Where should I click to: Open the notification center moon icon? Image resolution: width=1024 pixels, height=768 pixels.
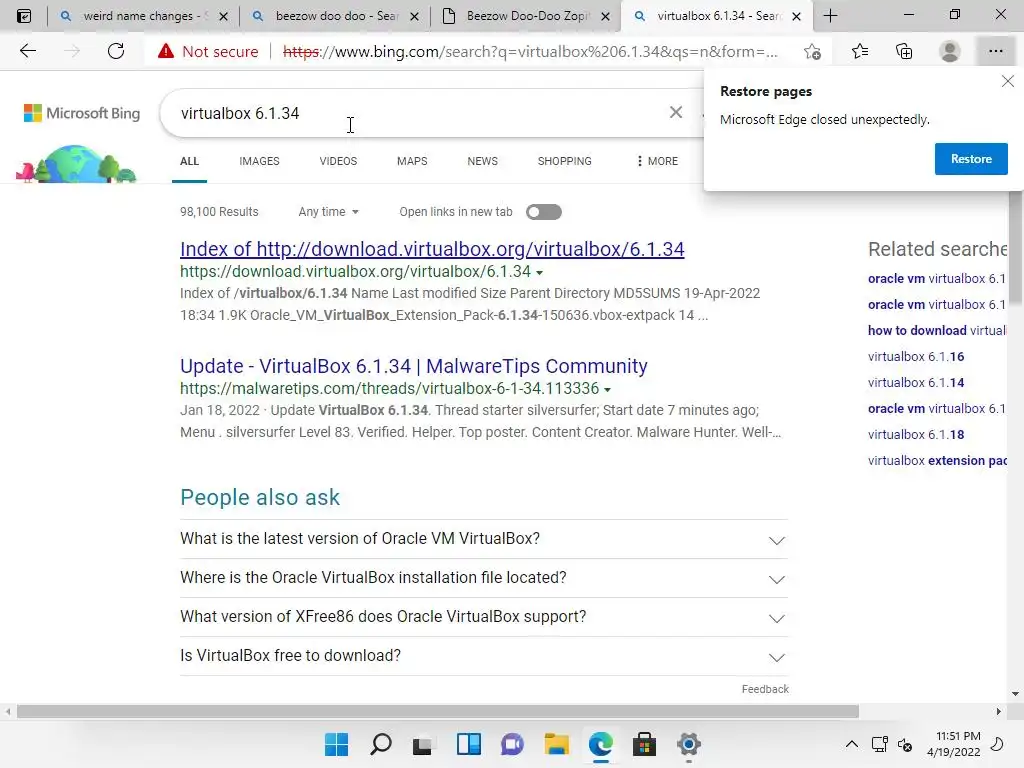[x=997, y=744]
